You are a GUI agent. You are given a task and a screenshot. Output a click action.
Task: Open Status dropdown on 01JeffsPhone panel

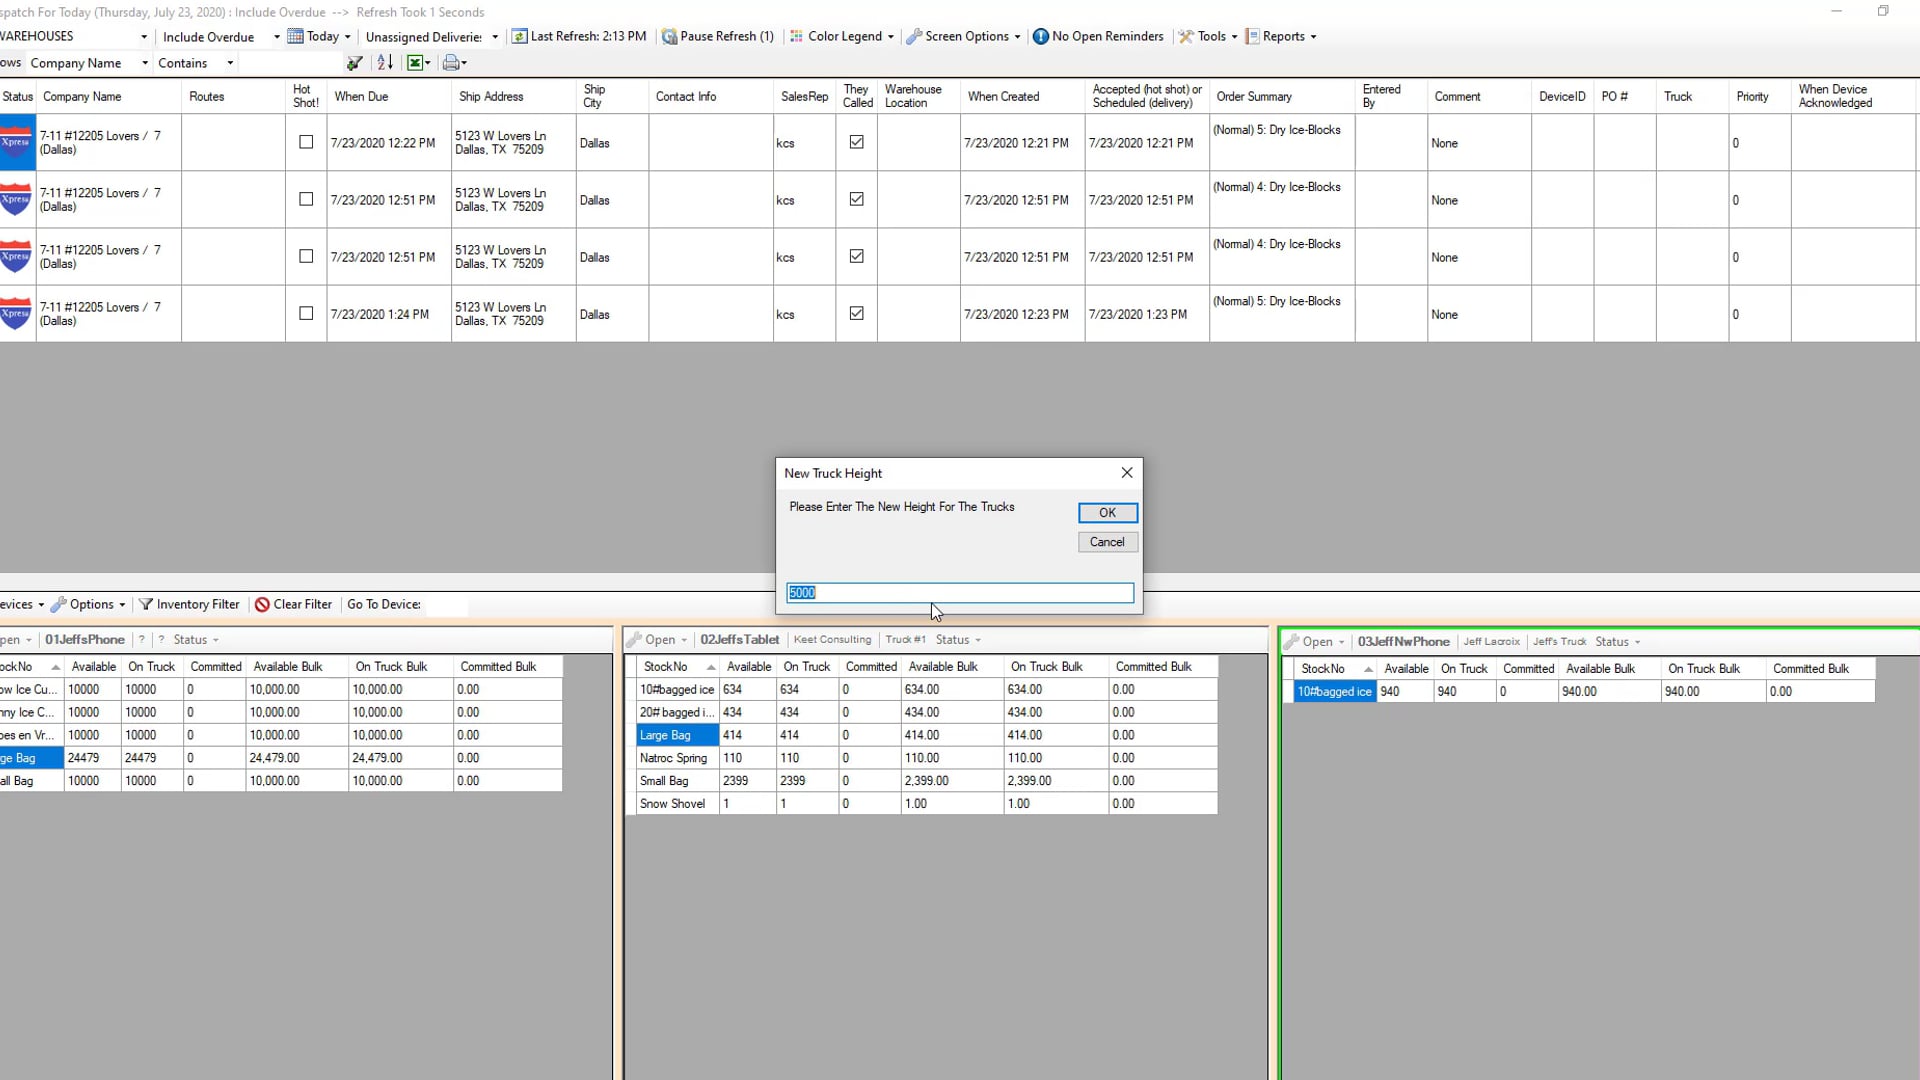click(196, 640)
